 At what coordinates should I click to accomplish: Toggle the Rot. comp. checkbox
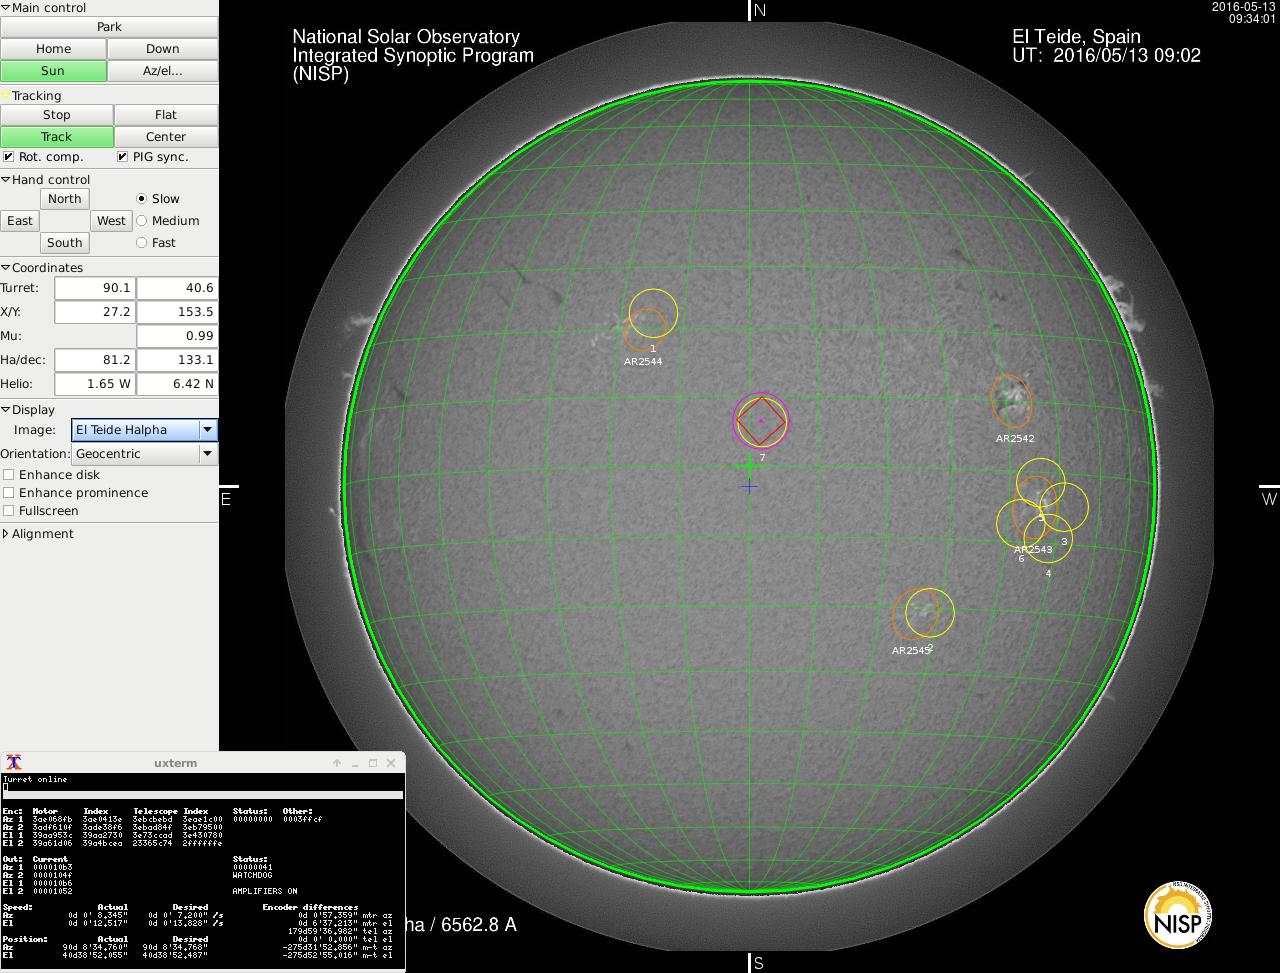pos(9,157)
